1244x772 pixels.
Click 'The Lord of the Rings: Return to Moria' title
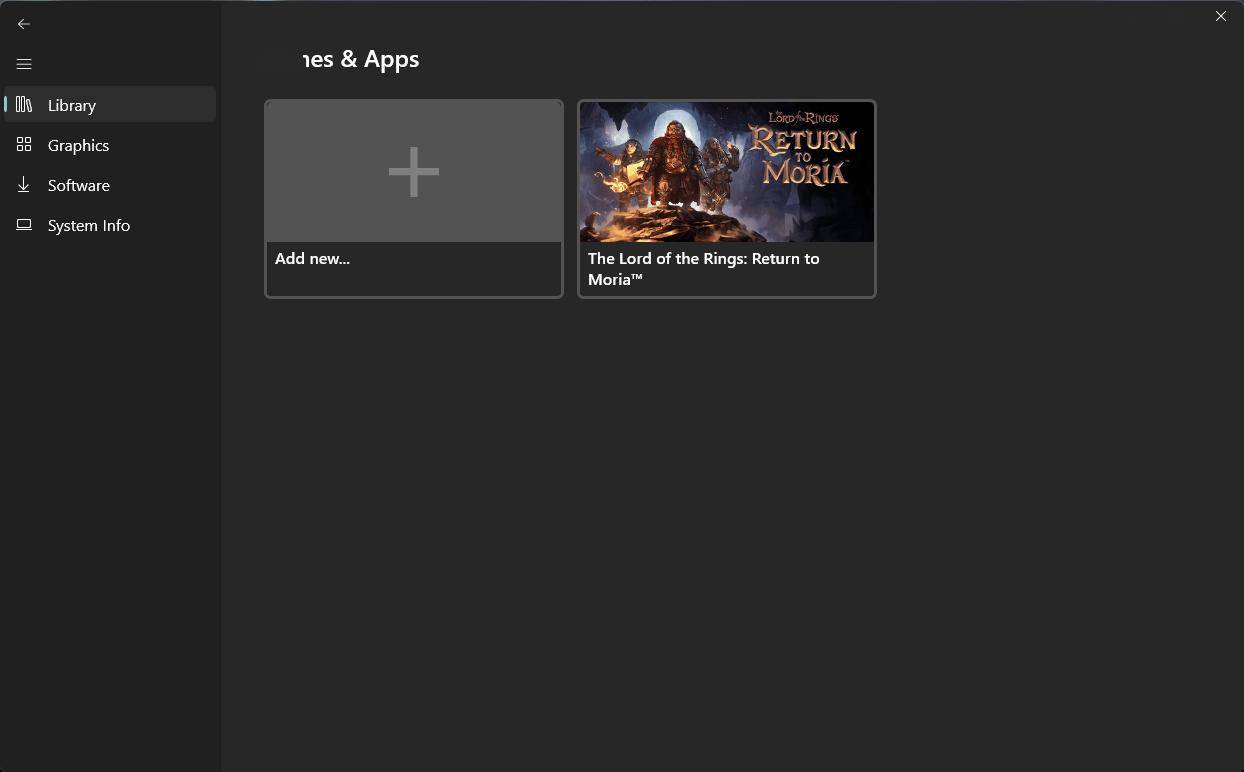pyautogui.click(x=703, y=268)
